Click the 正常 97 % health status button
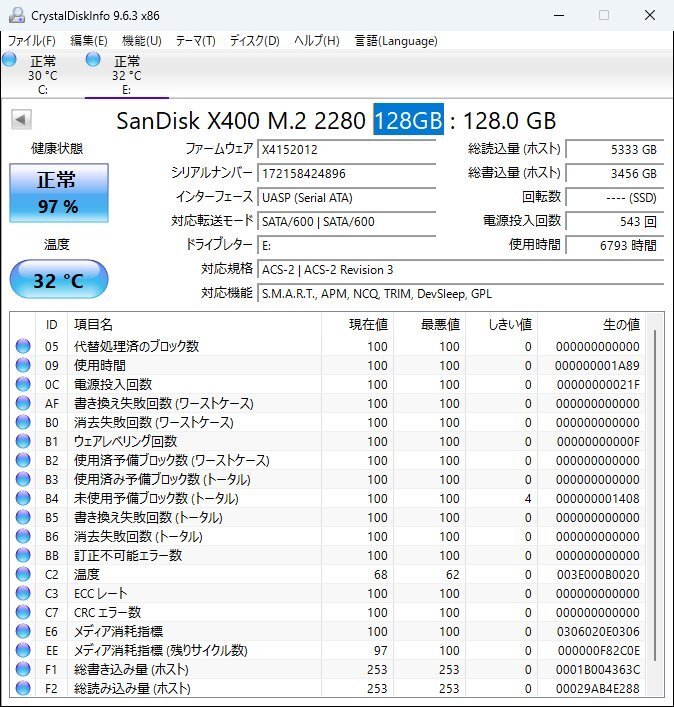This screenshot has width=674, height=707. [59, 193]
